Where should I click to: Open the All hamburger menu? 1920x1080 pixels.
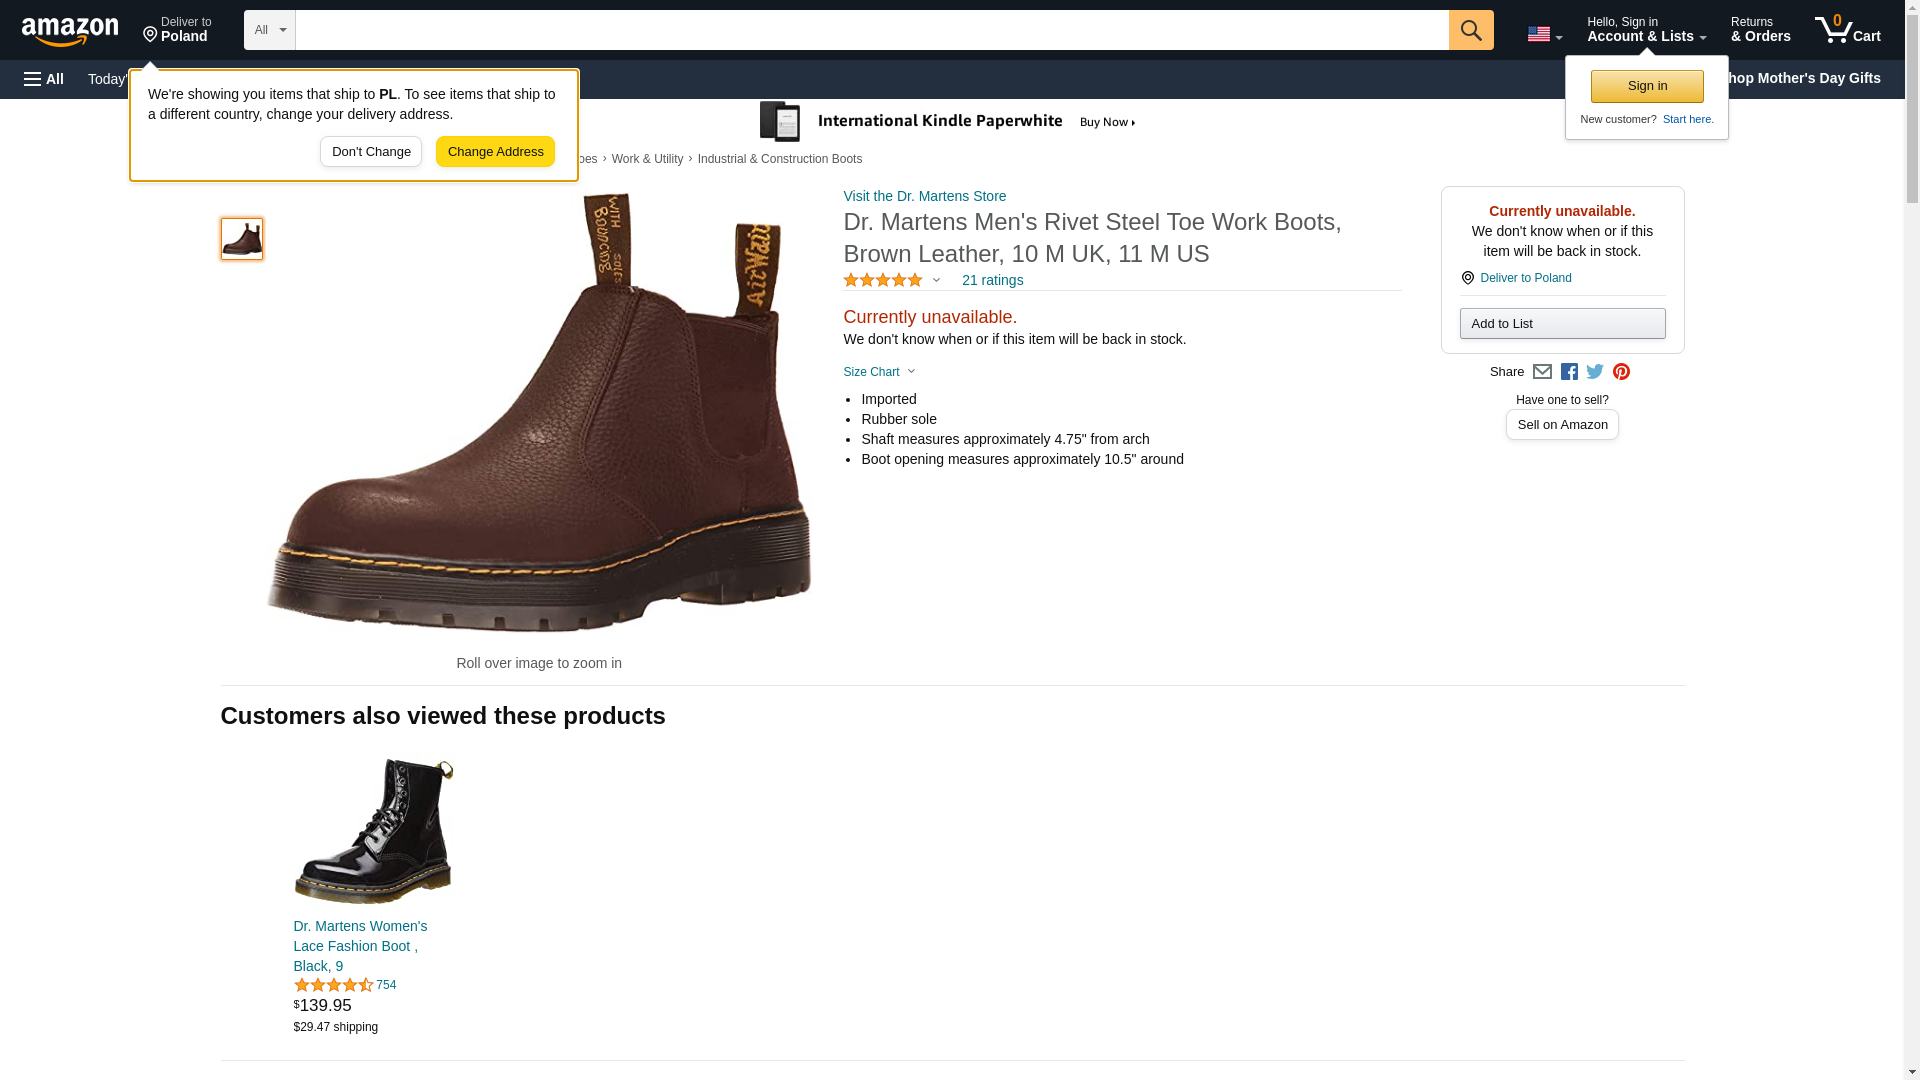click(44, 79)
